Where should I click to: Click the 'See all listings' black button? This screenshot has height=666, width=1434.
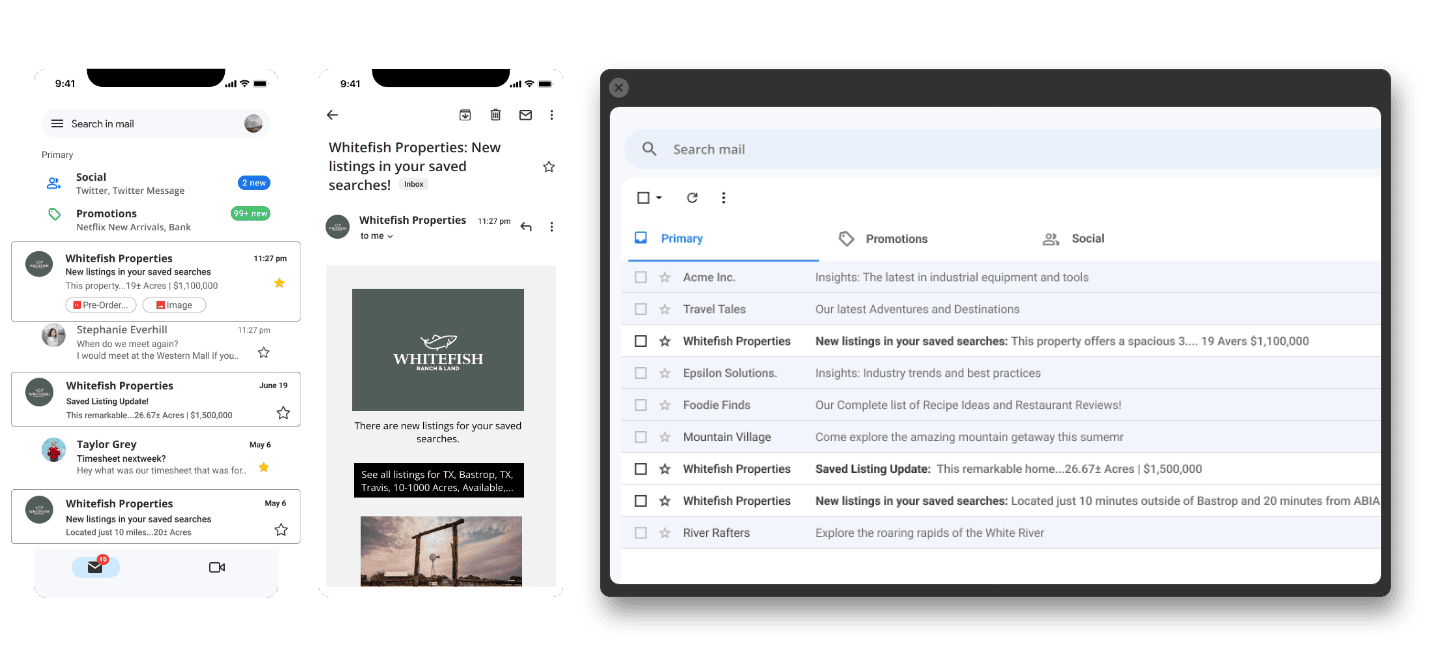coord(438,480)
